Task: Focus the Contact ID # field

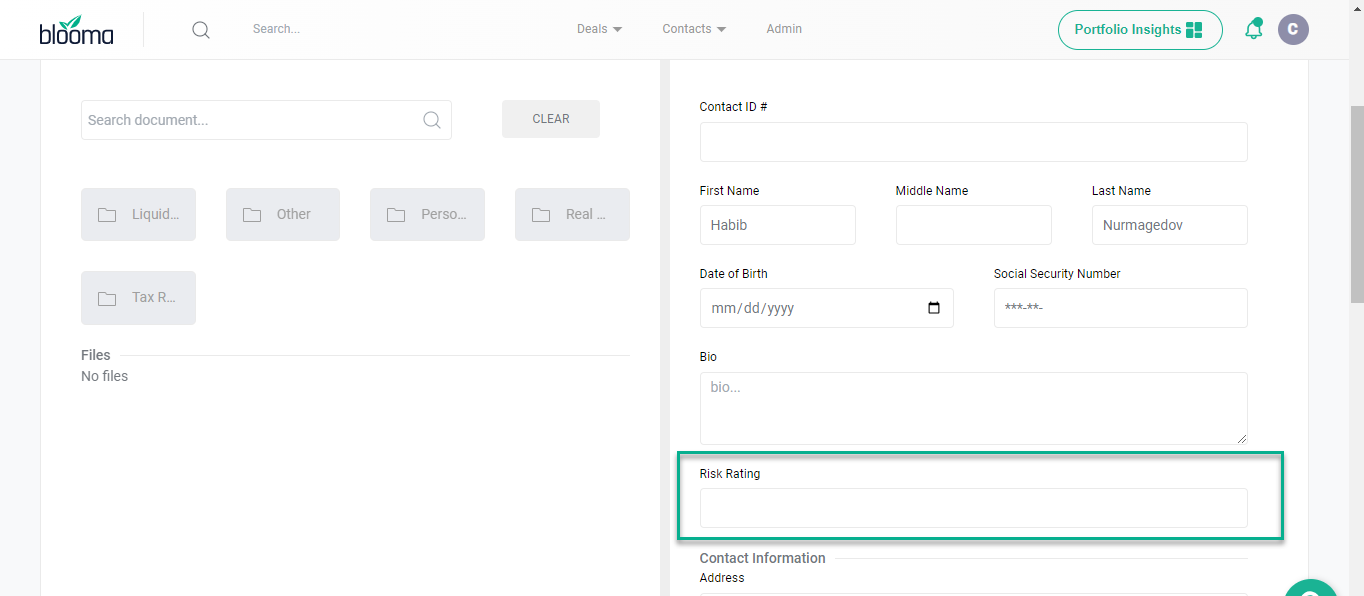Action: [x=973, y=142]
